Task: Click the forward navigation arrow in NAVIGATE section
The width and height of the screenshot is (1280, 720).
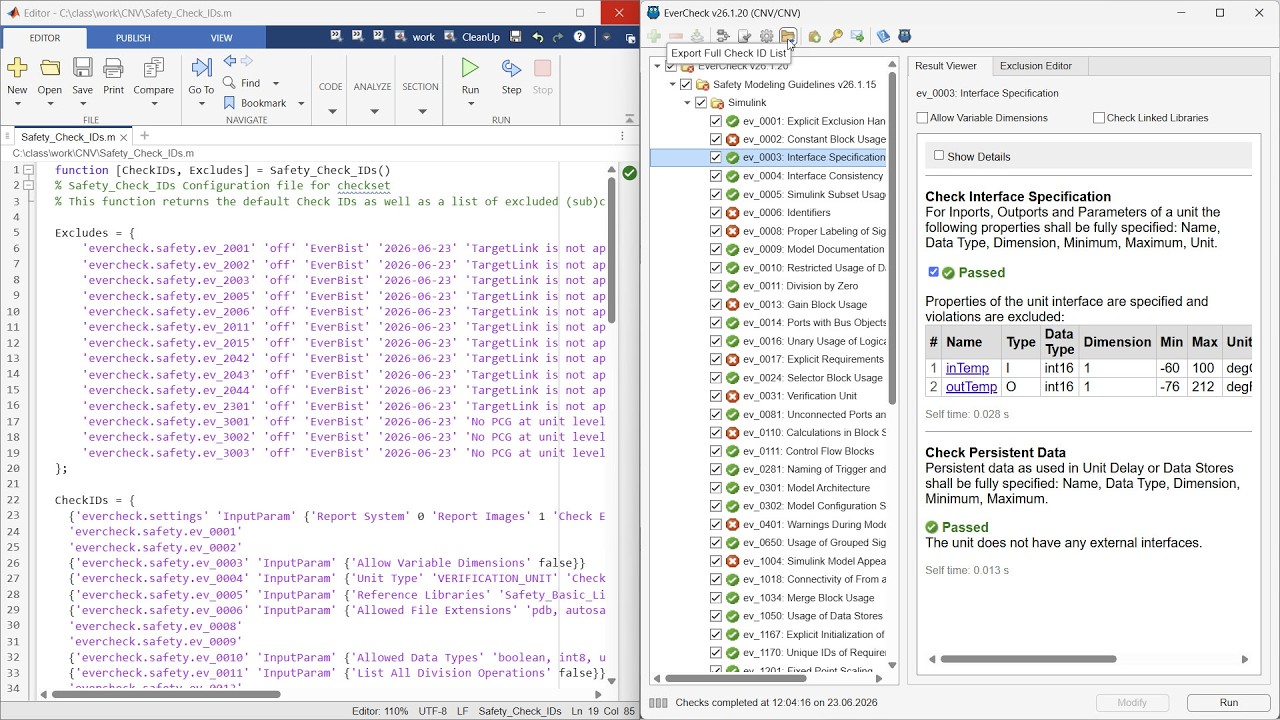Action: [246, 61]
